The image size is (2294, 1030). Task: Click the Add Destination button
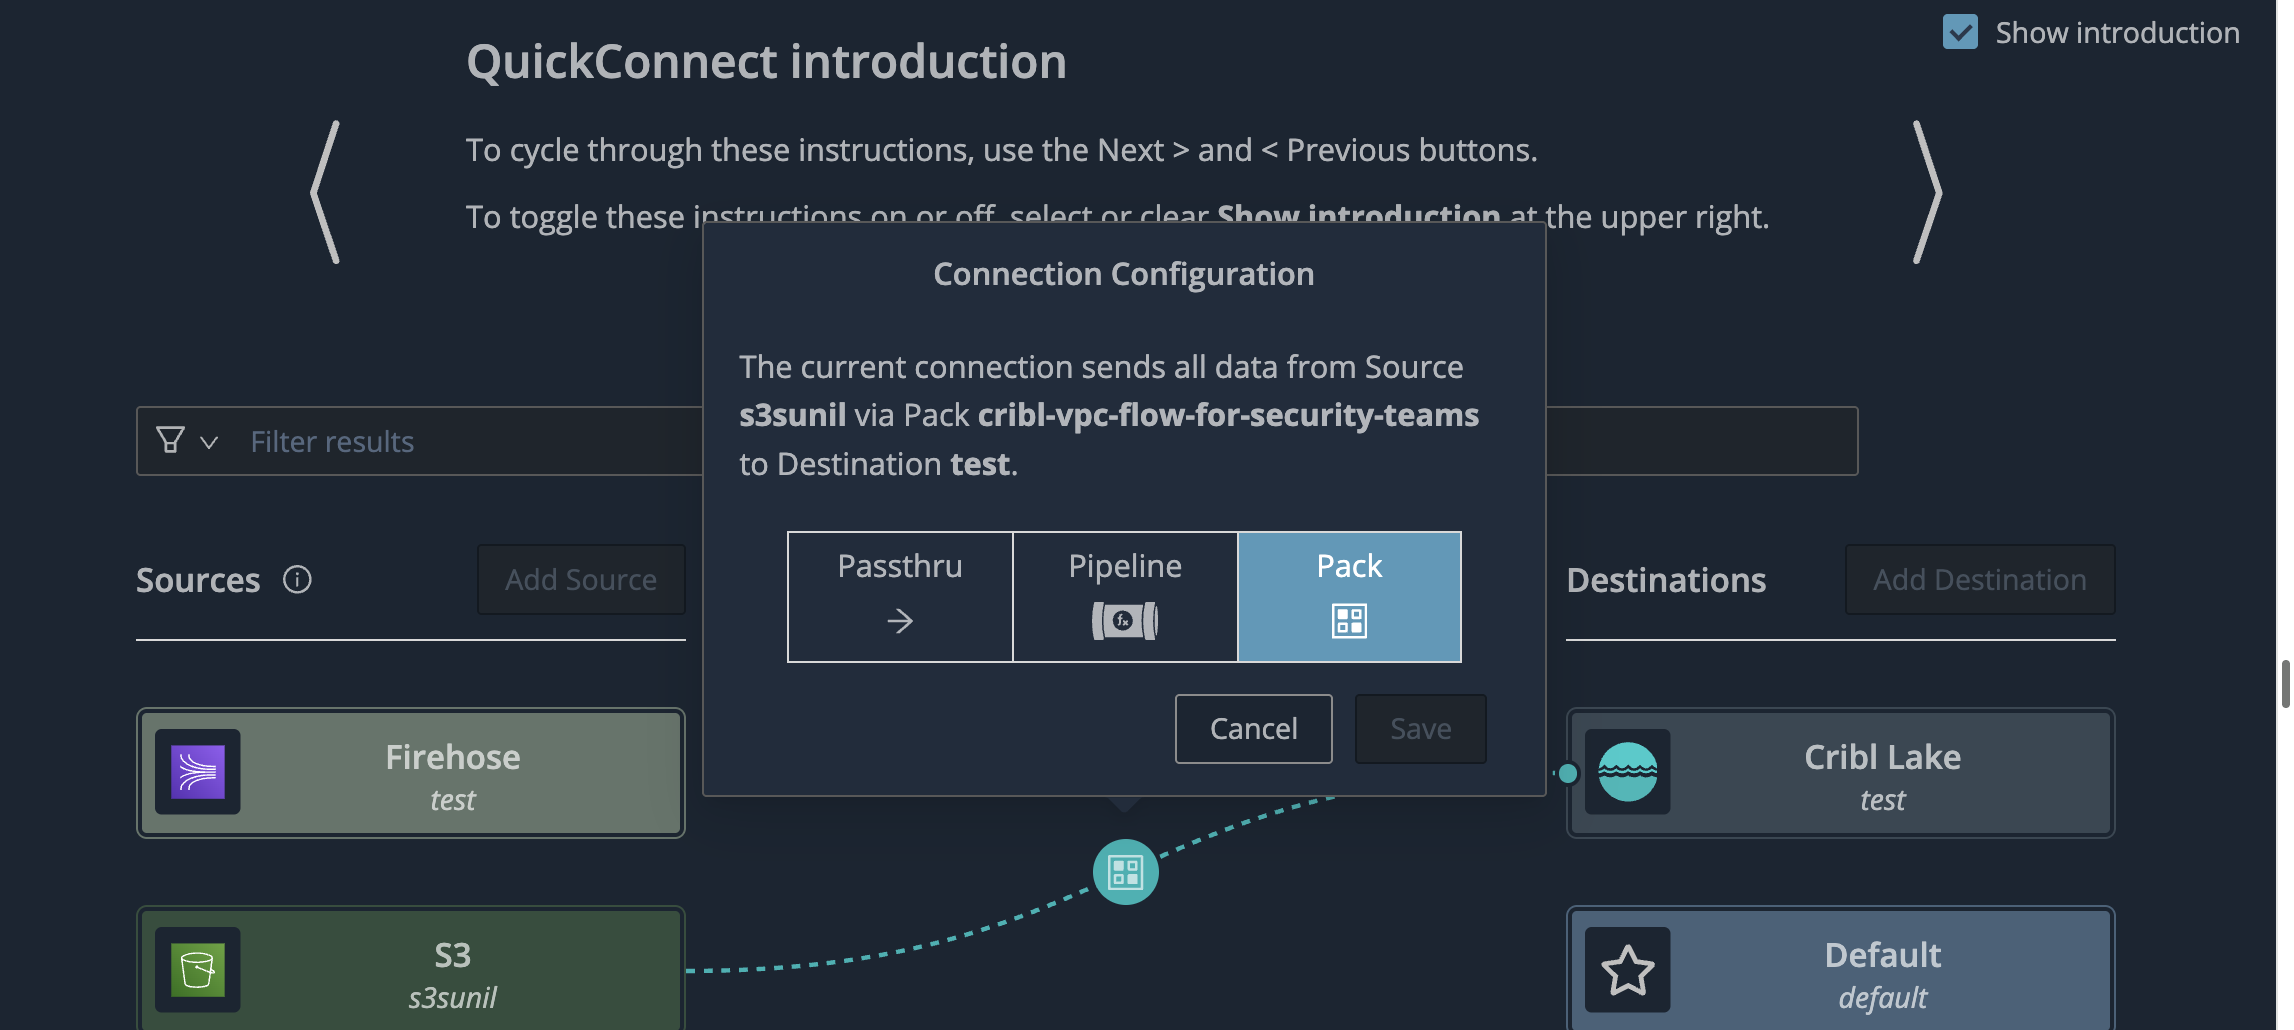(1979, 579)
